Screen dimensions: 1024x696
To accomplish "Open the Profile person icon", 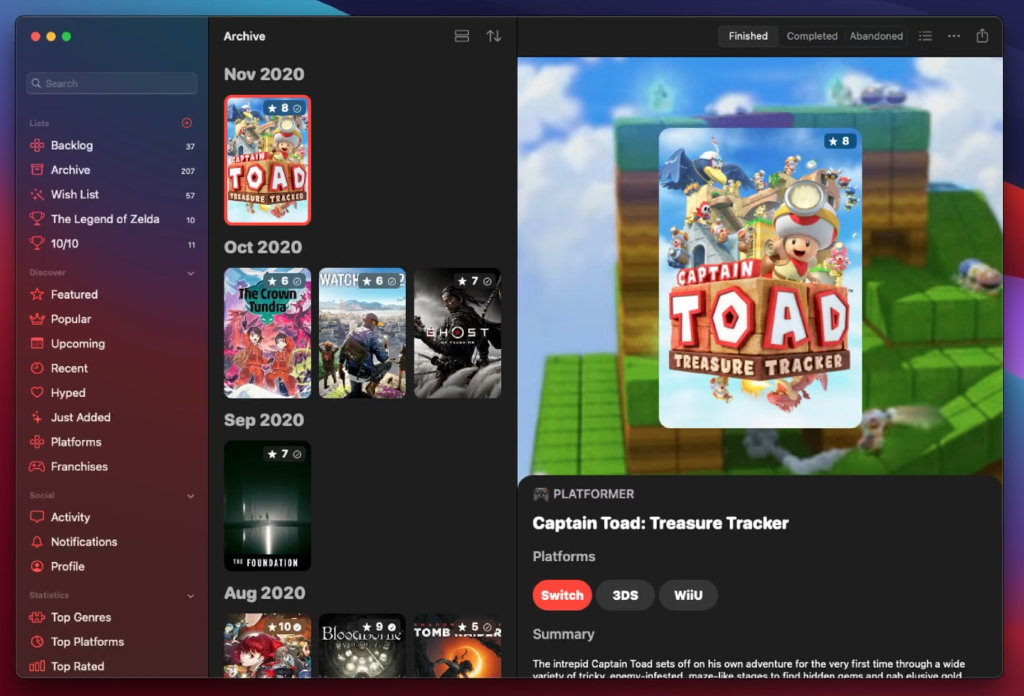I will click(37, 567).
